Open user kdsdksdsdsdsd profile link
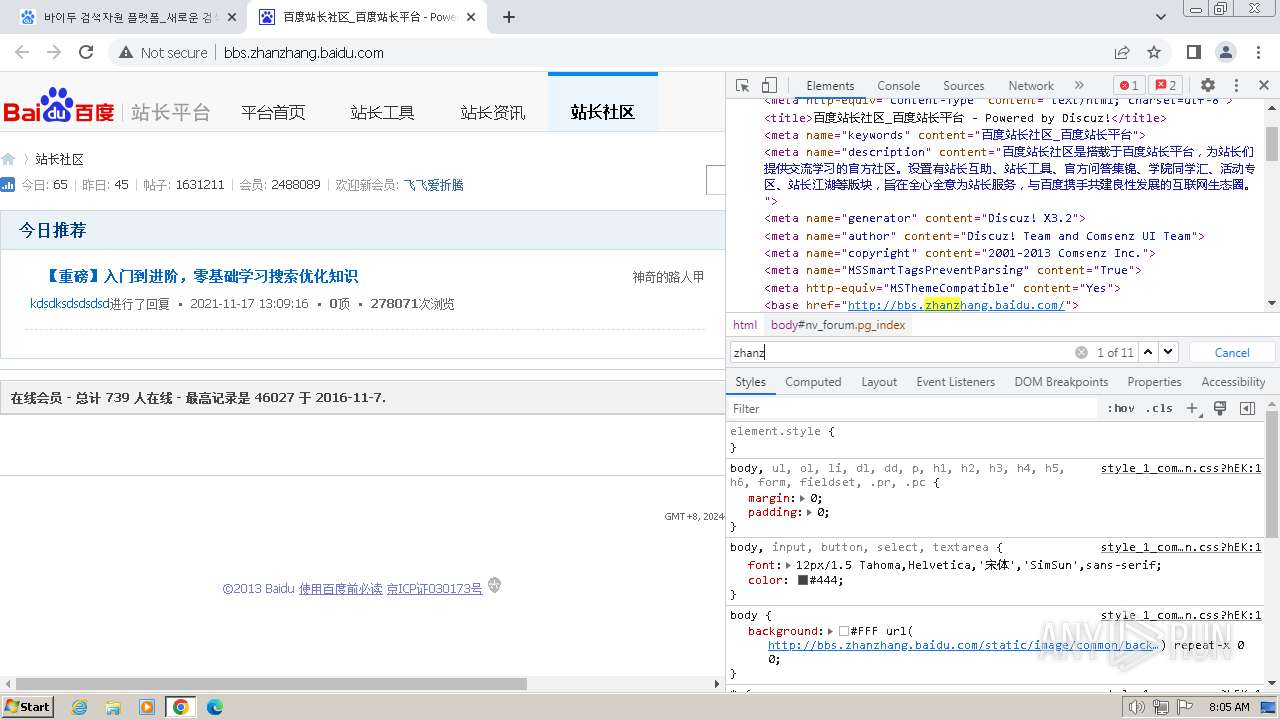Viewport: 1280px width, 720px height. pos(70,304)
